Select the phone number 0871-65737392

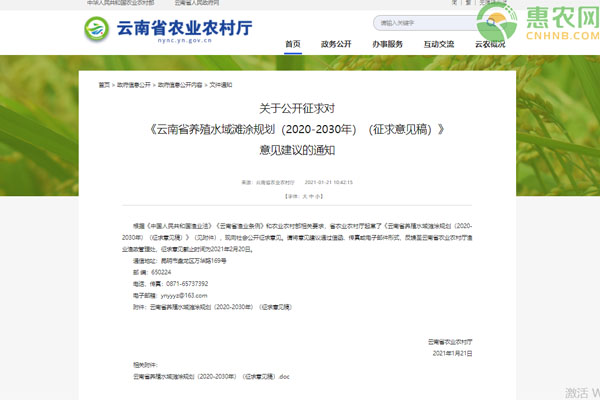tap(187, 284)
